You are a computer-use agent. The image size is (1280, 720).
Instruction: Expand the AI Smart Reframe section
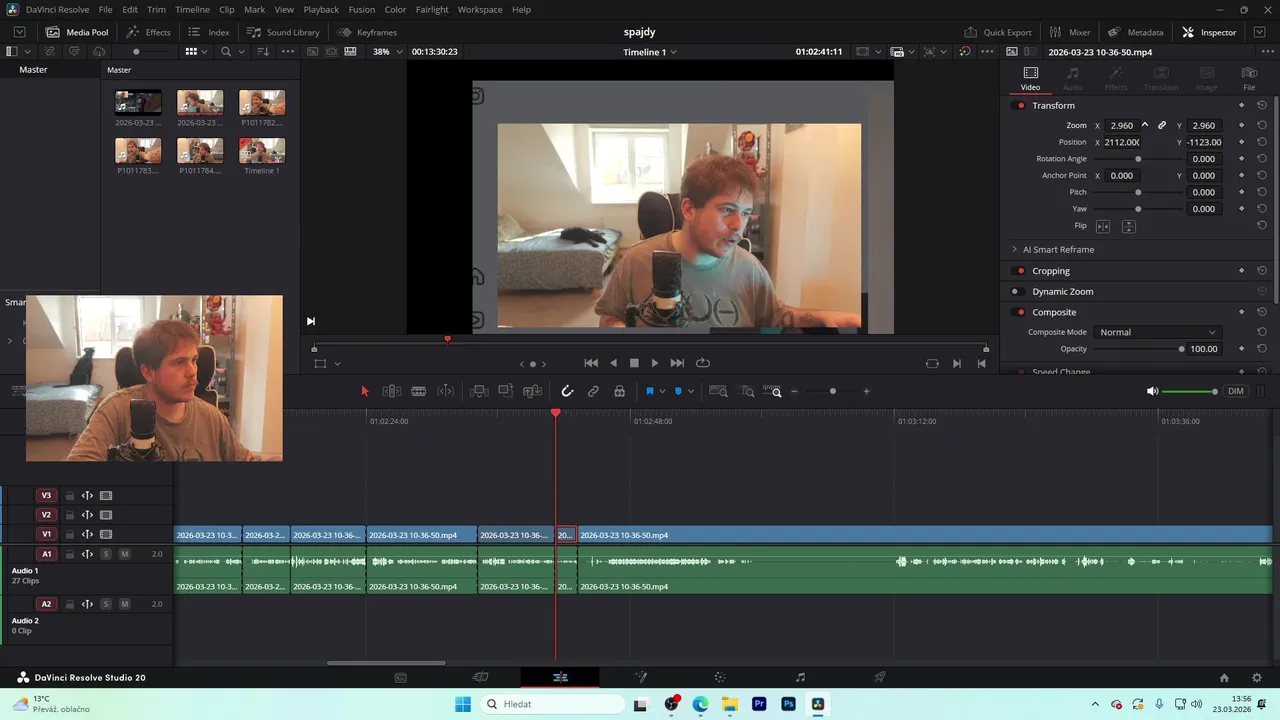(1054, 249)
